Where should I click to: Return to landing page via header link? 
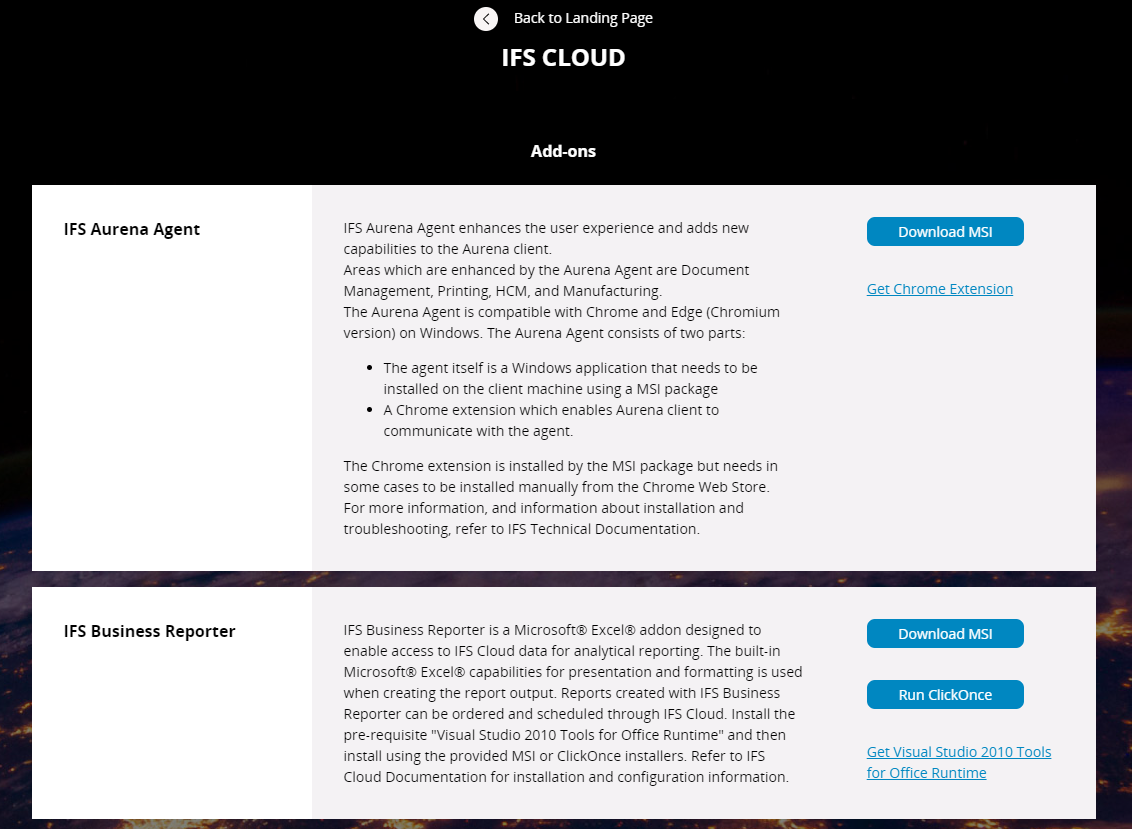(582, 18)
